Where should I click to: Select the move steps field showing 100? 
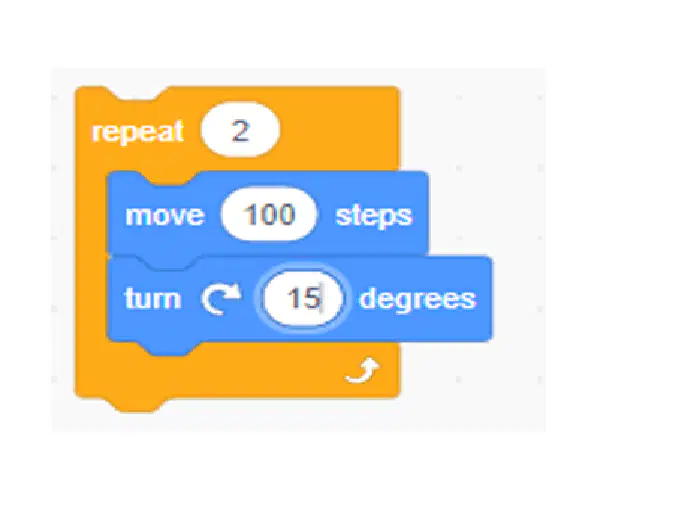[x=269, y=214]
